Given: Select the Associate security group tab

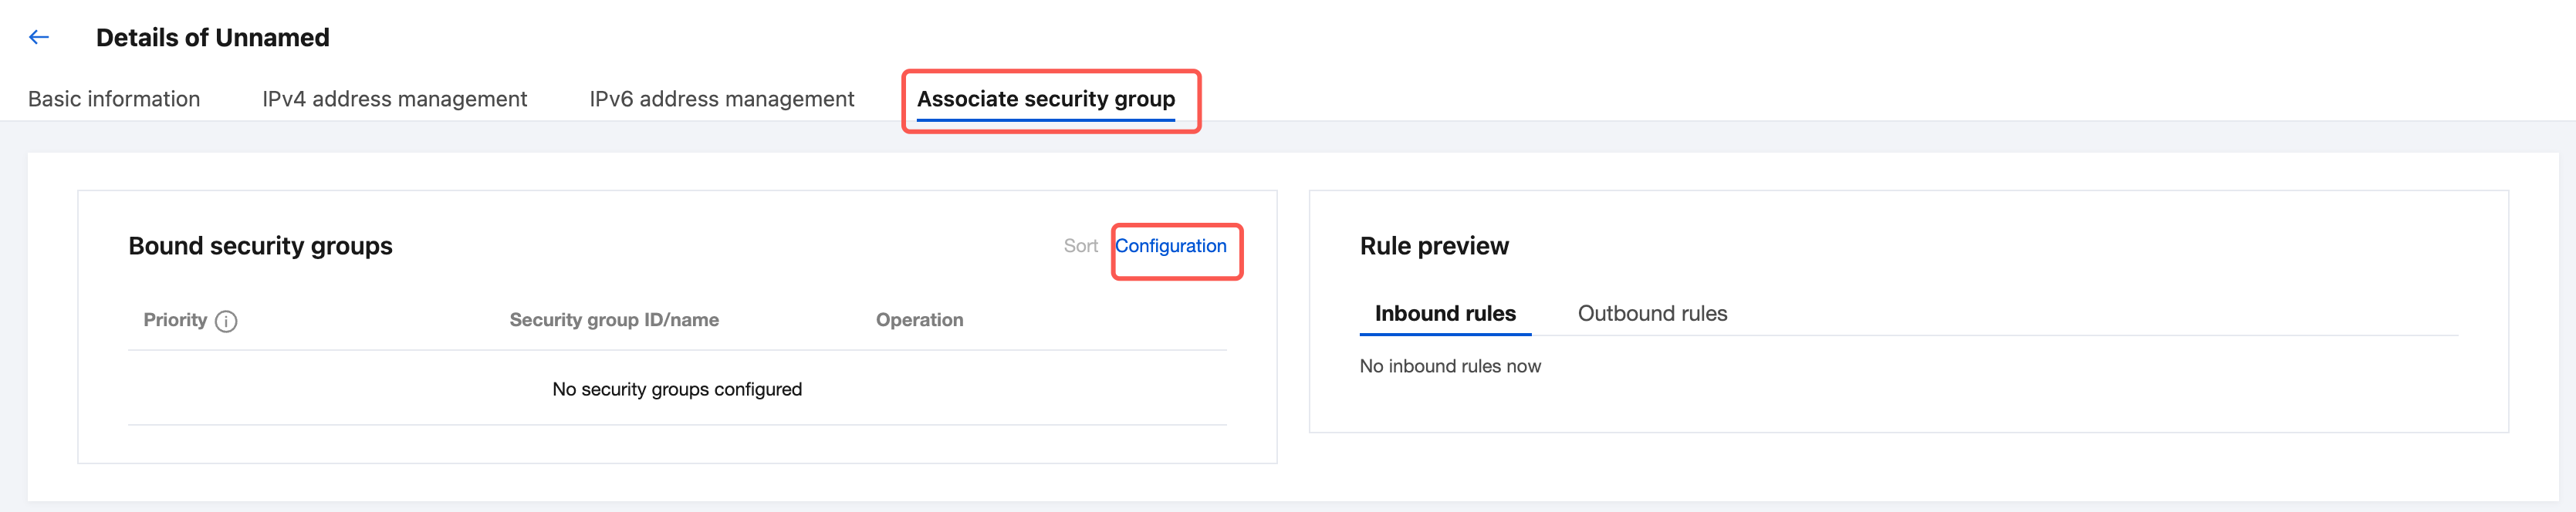Looking at the screenshot, I should 1045,99.
